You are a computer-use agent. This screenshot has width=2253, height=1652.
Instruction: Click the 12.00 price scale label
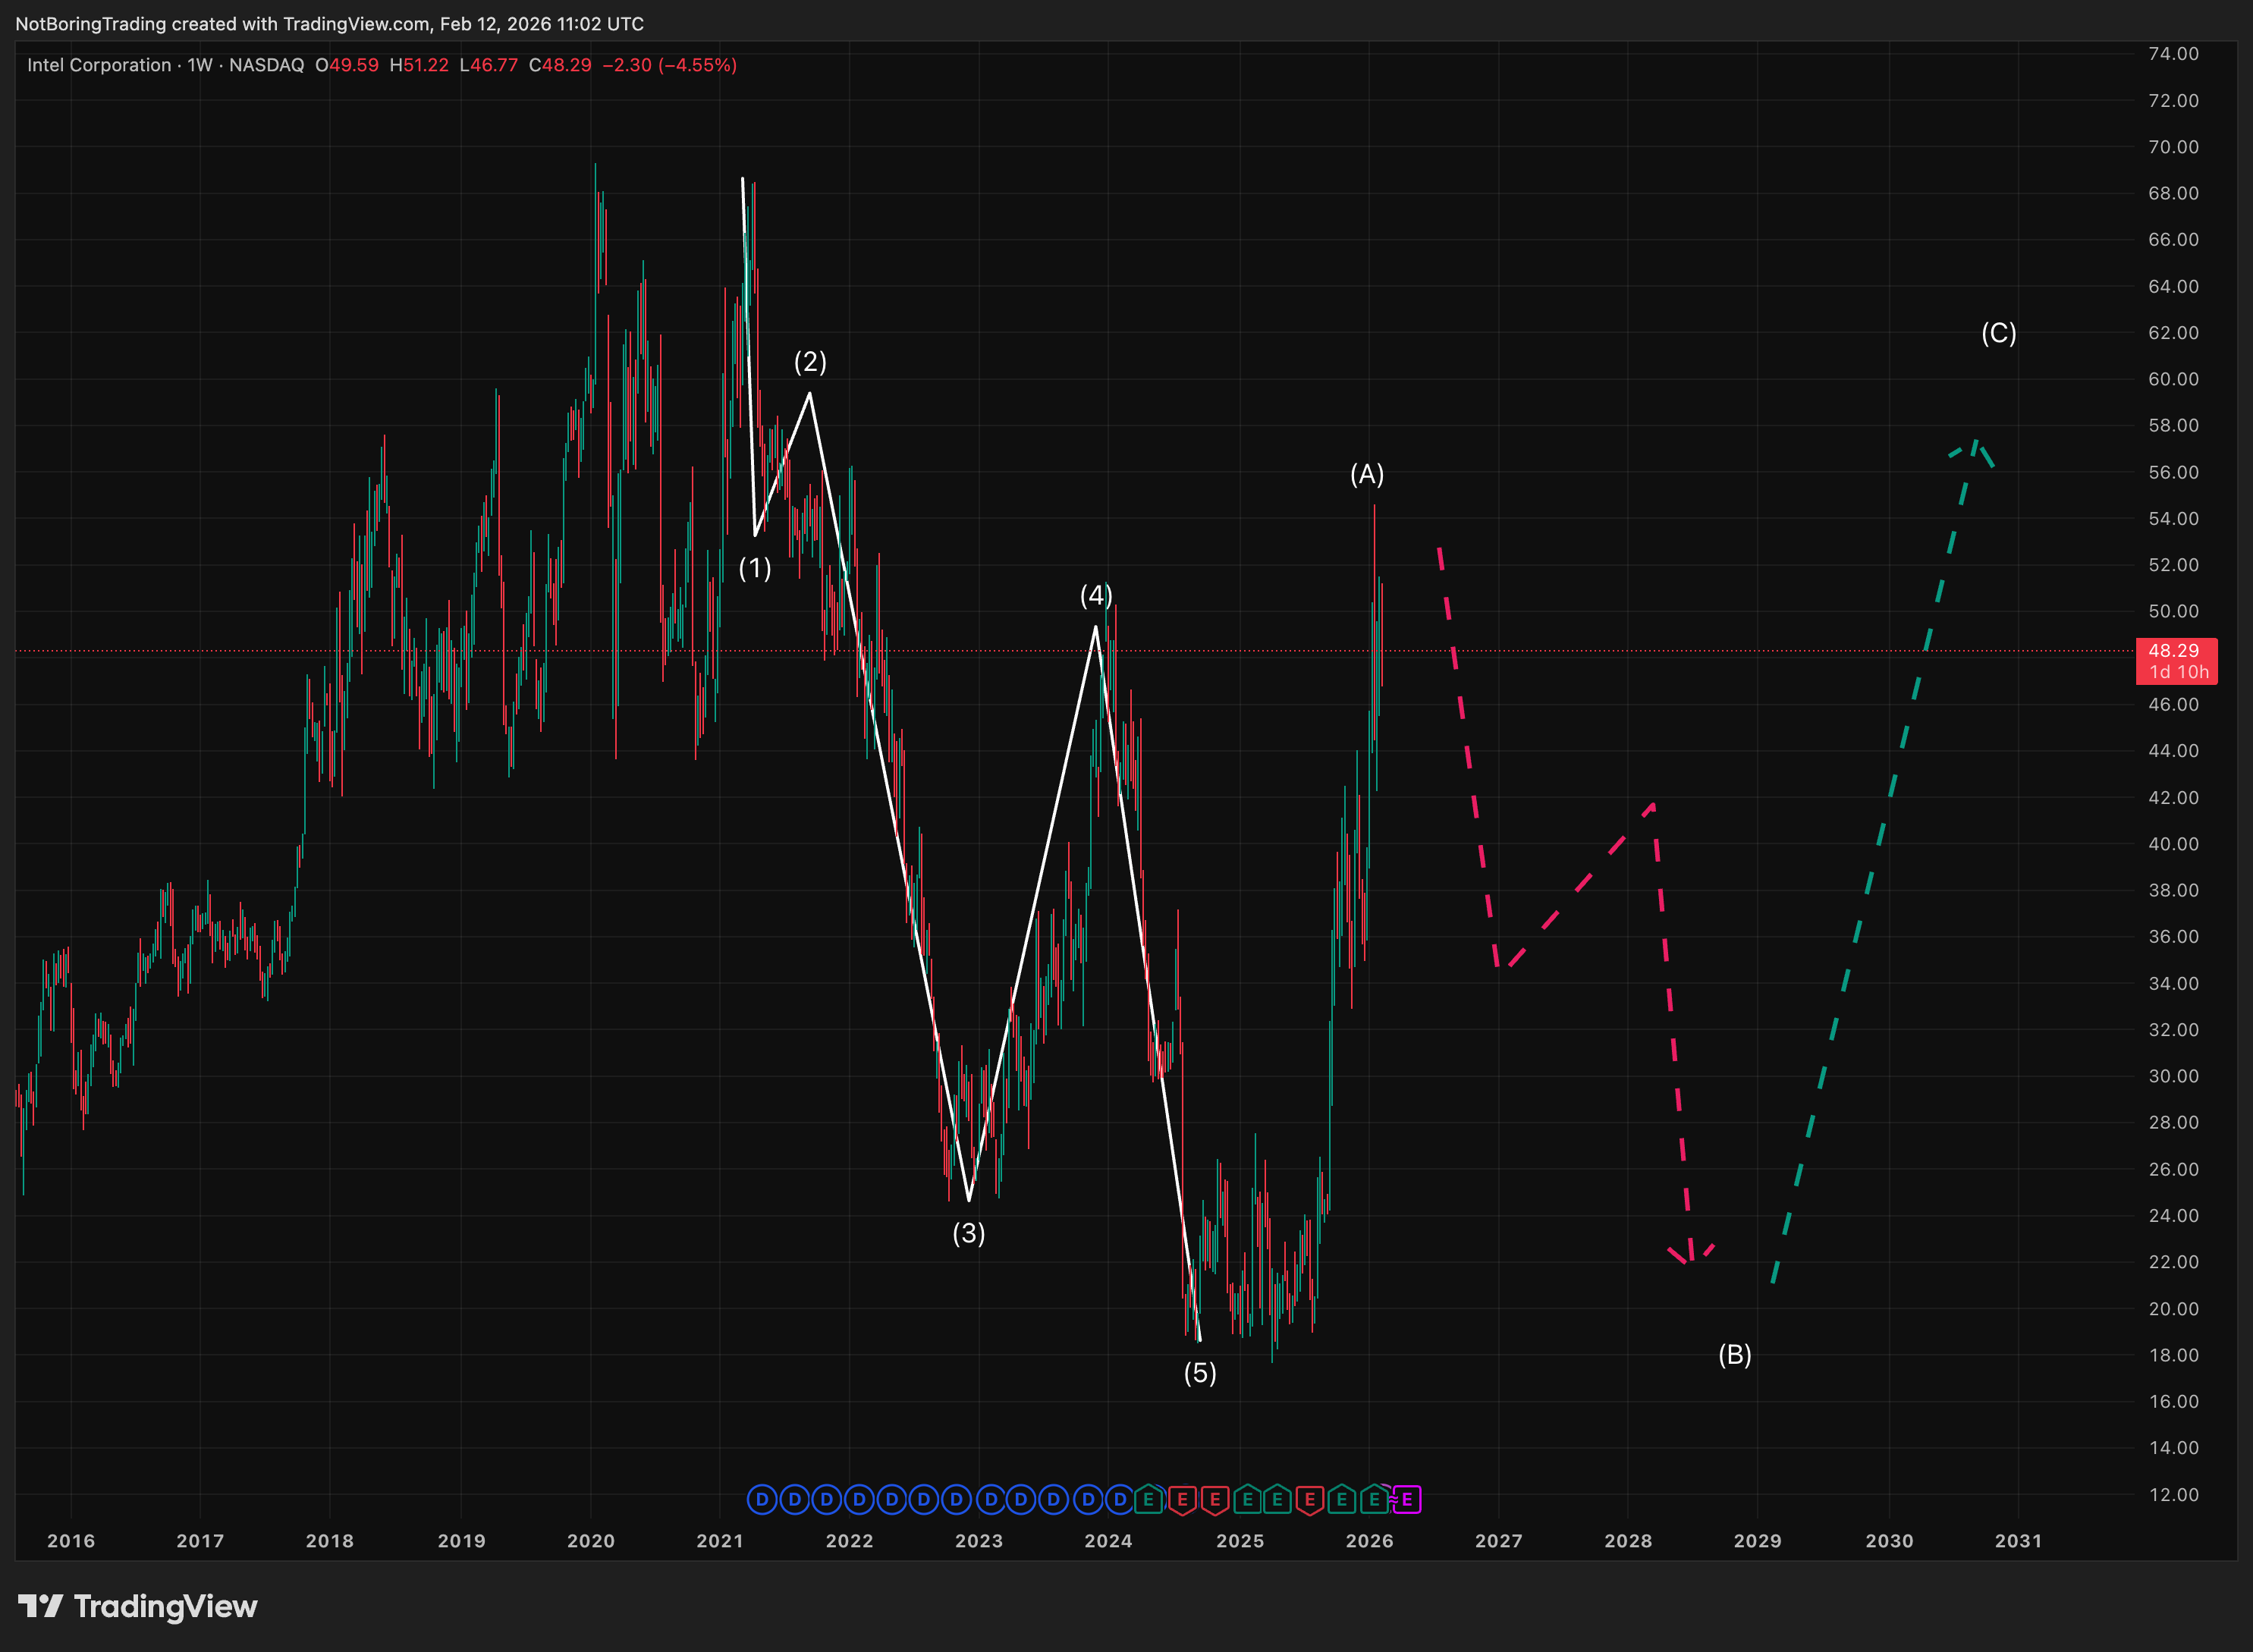tap(2174, 1495)
